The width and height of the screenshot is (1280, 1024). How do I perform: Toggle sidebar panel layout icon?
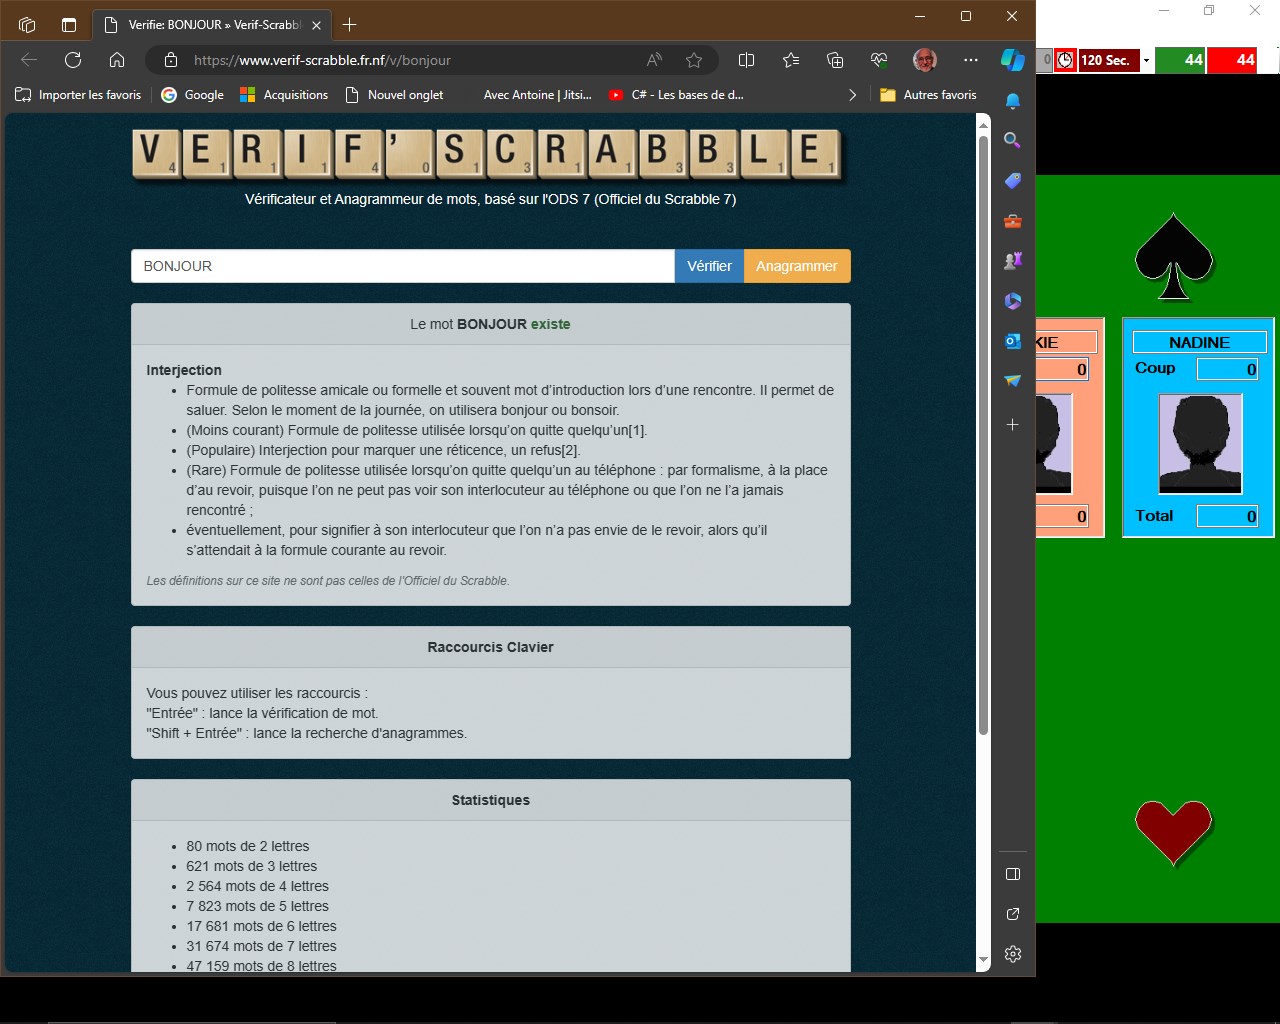coord(1013,874)
